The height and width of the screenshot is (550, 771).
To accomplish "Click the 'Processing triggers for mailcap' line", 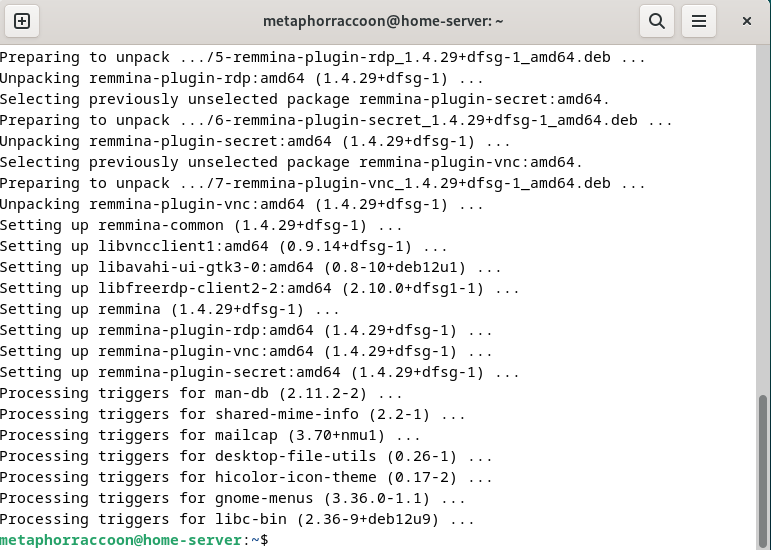I will click(x=210, y=435).
